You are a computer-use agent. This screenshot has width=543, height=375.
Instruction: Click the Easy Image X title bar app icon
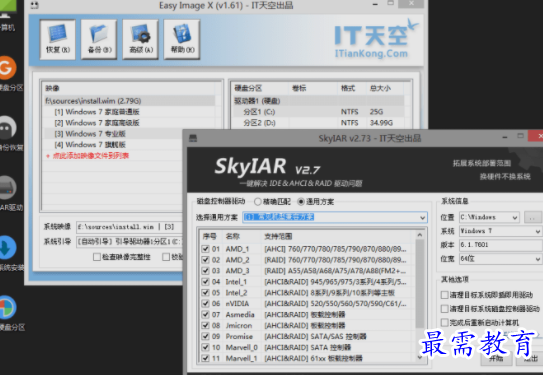(35, 5)
